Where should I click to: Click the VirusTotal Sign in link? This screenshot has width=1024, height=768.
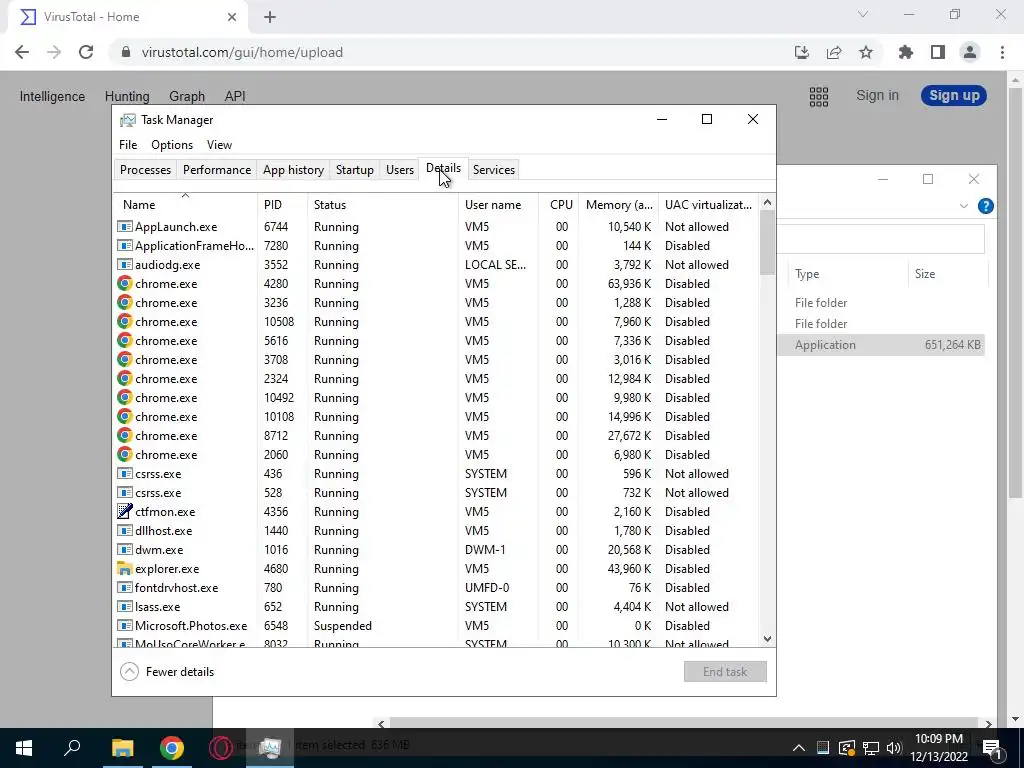pos(877,95)
